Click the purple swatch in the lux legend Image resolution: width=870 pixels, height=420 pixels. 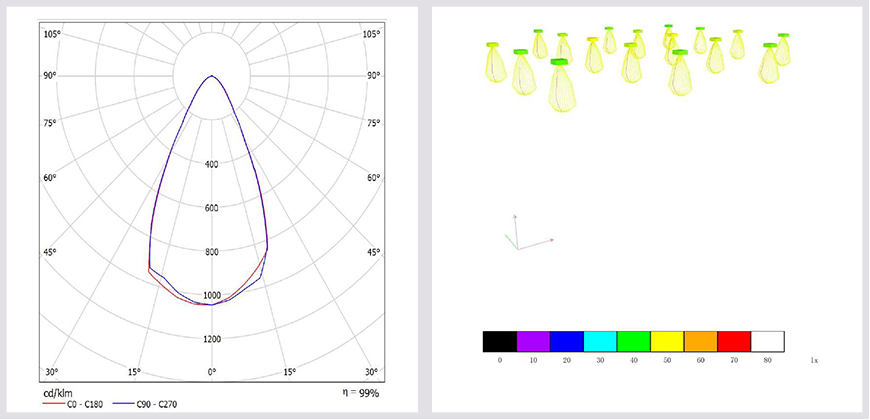click(533, 341)
